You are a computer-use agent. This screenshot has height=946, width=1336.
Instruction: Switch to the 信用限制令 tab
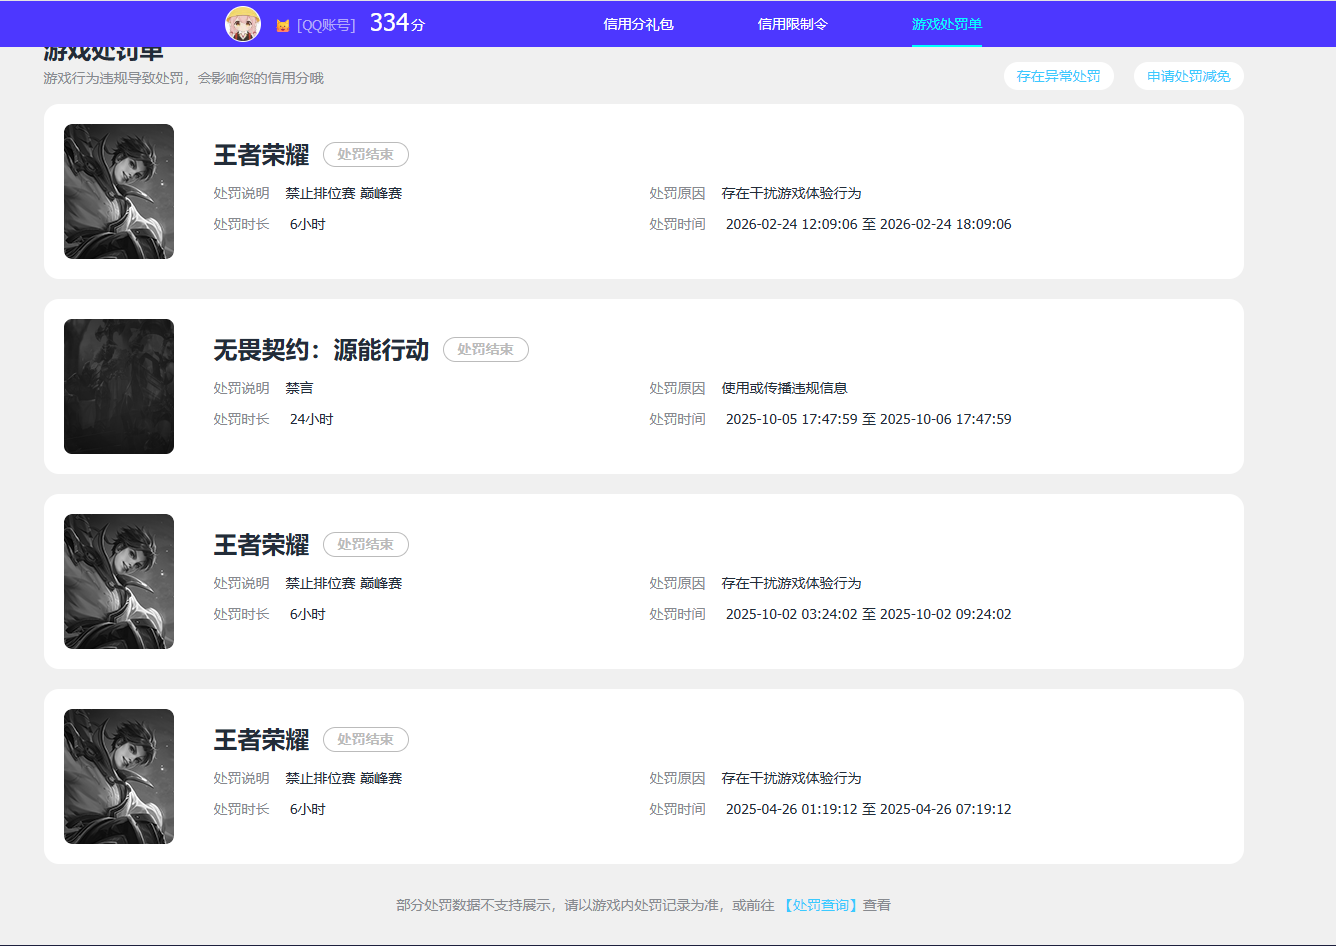[792, 24]
